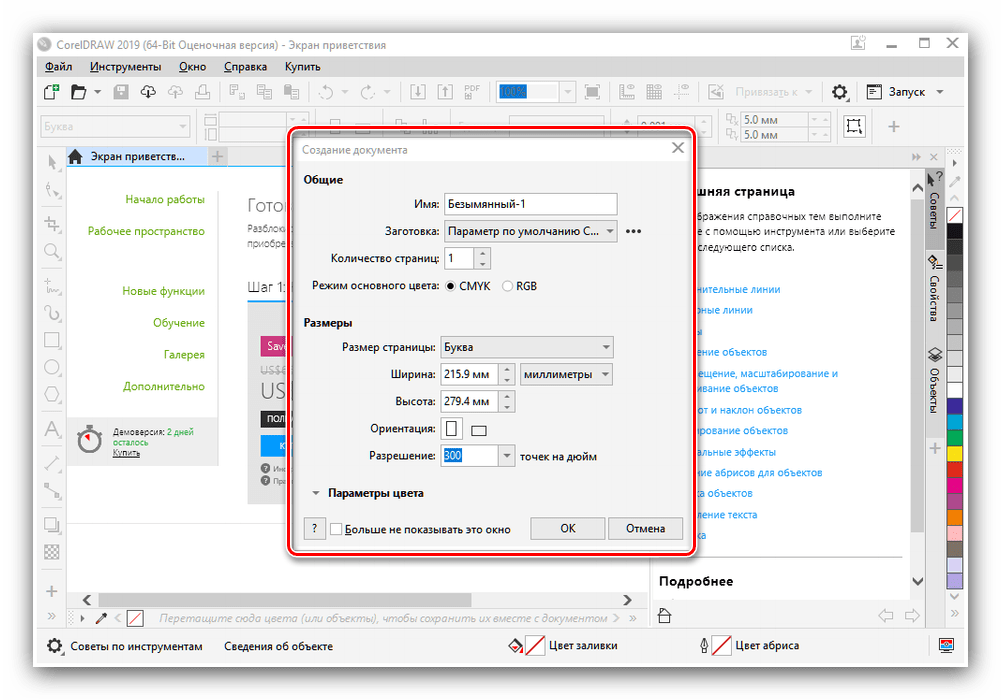Open the zoom level dropdown in toolbar
This screenshot has height=700, width=1001.
point(568,92)
